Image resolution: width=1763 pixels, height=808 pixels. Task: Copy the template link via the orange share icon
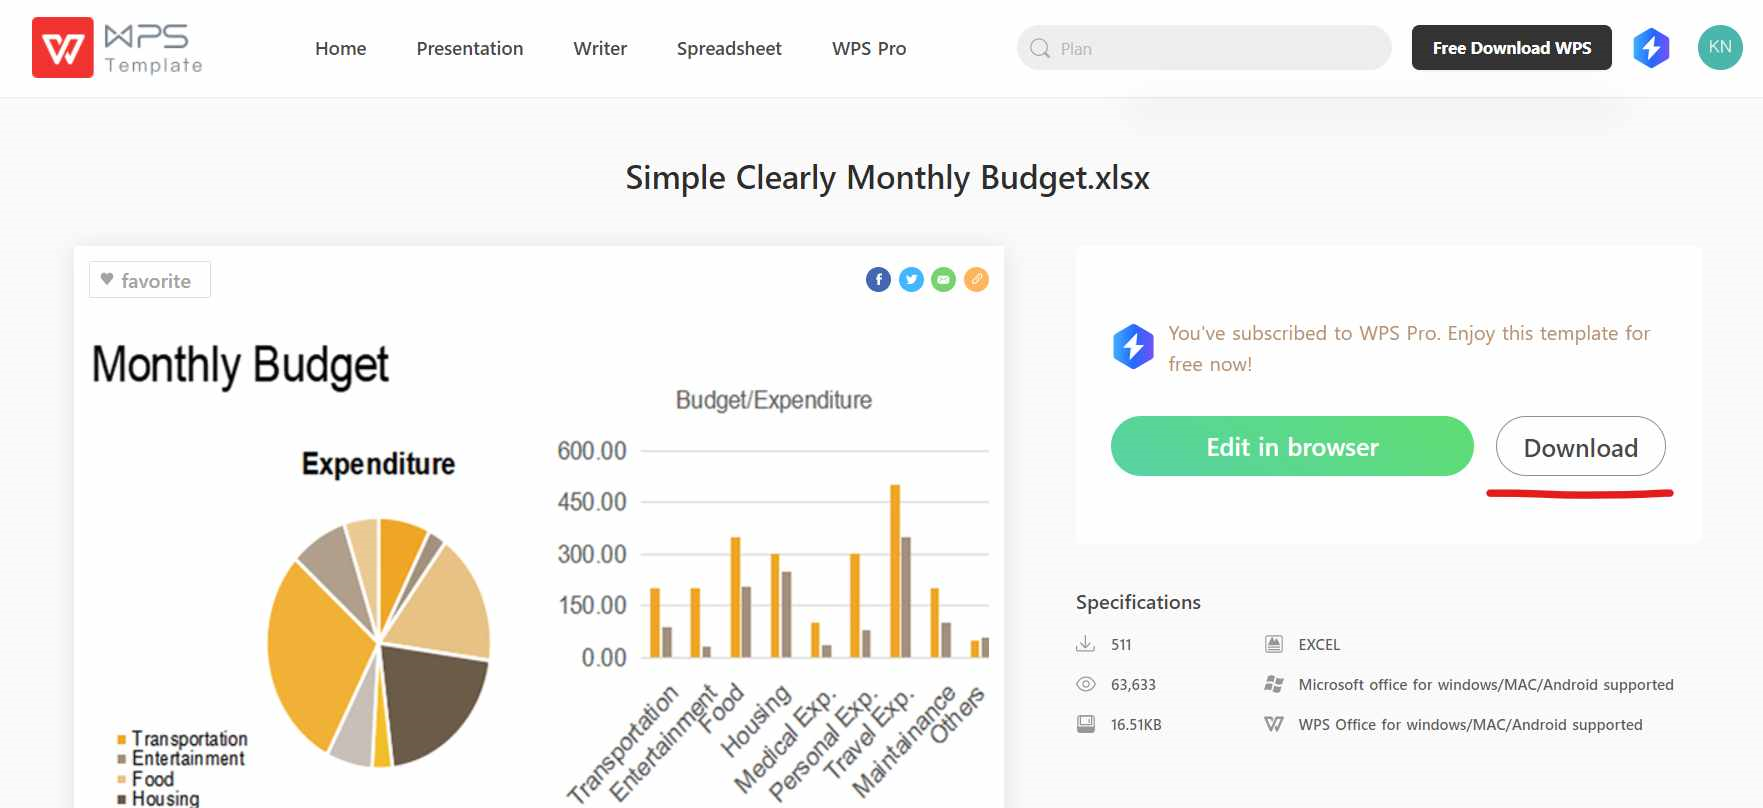976,280
